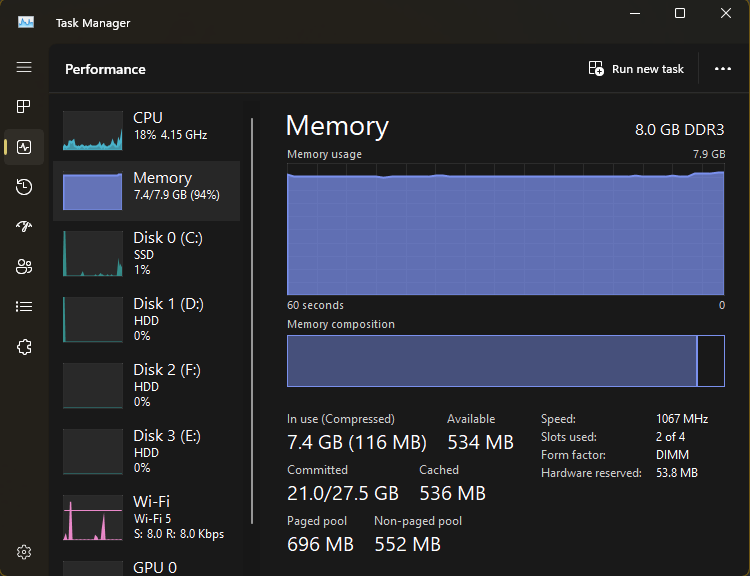Open the Processes page icon
Screen dimensions: 750x576
click(24, 106)
